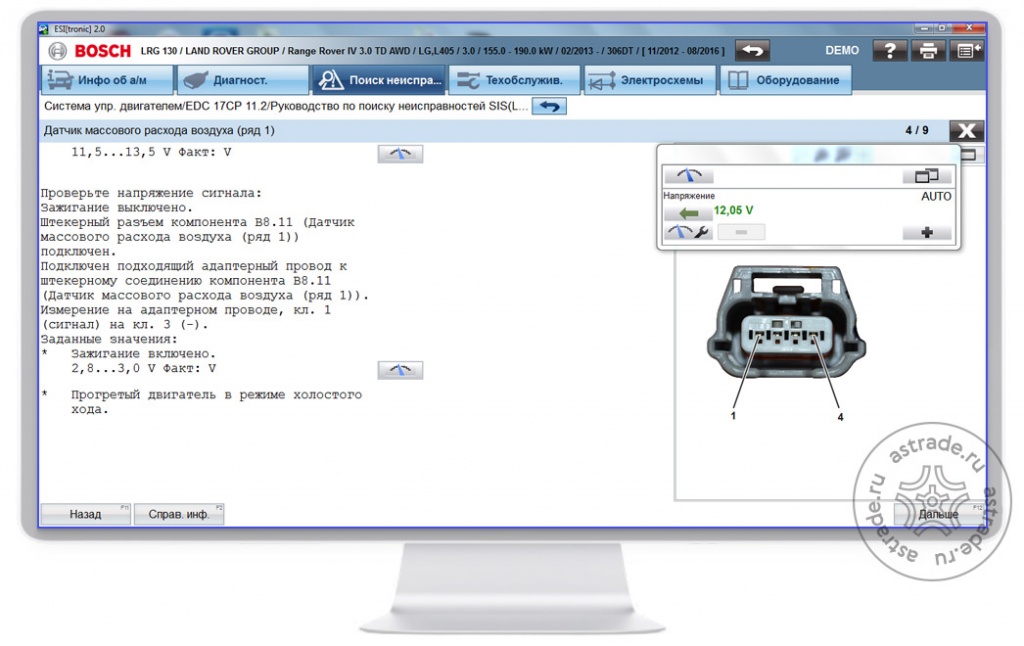Open the Техобслужив. tab
This screenshot has height=646, width=1024.
(x=515, y=80)
